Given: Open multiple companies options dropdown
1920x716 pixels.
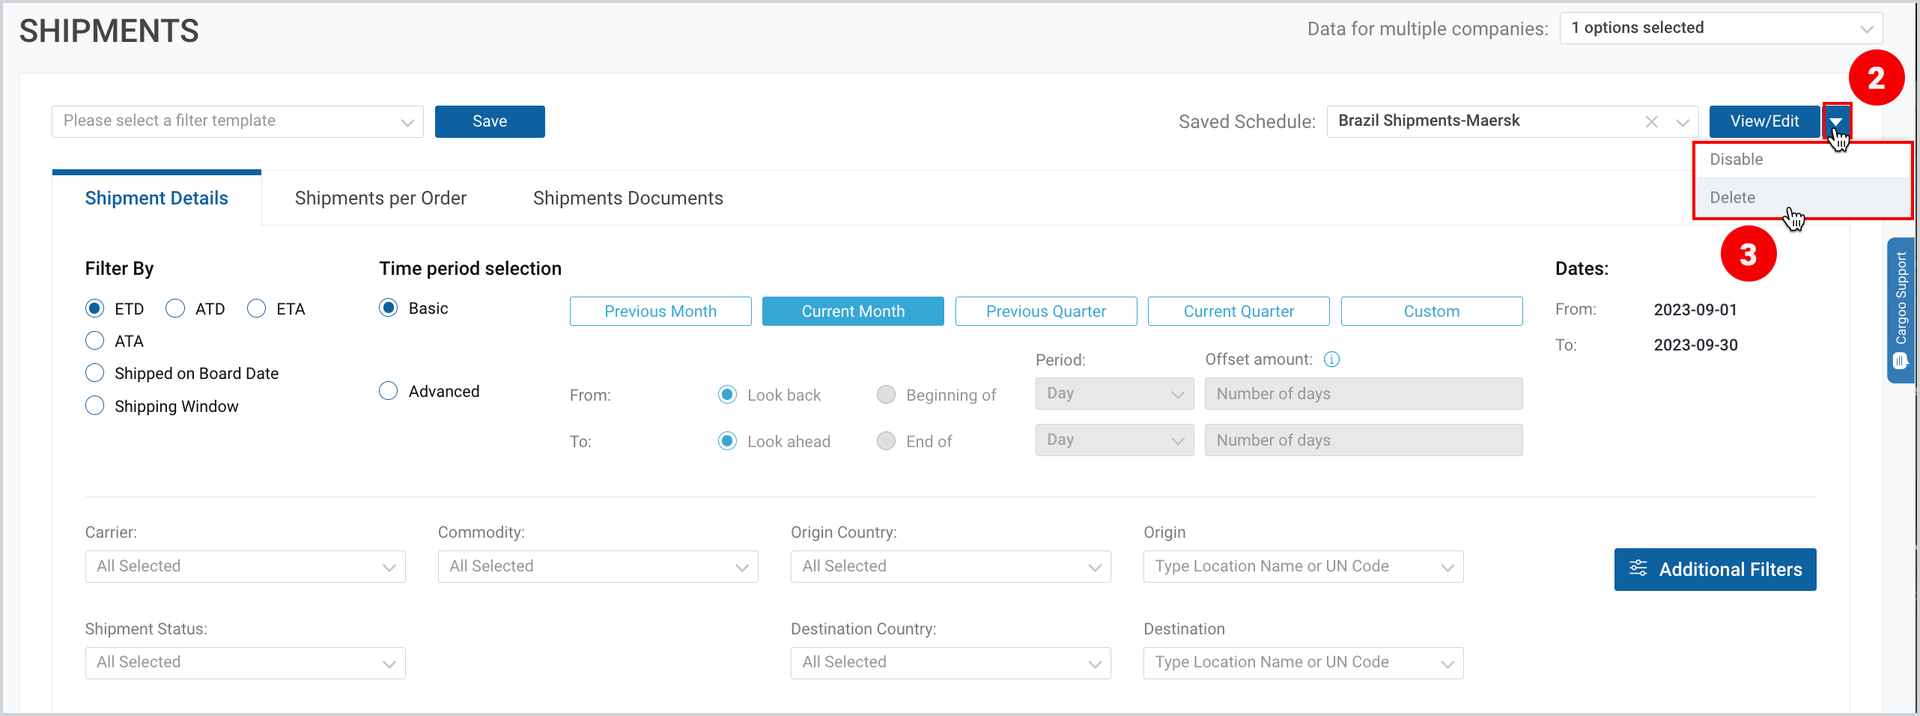Looking at the screenshot, I should [x=1721, y=28].
